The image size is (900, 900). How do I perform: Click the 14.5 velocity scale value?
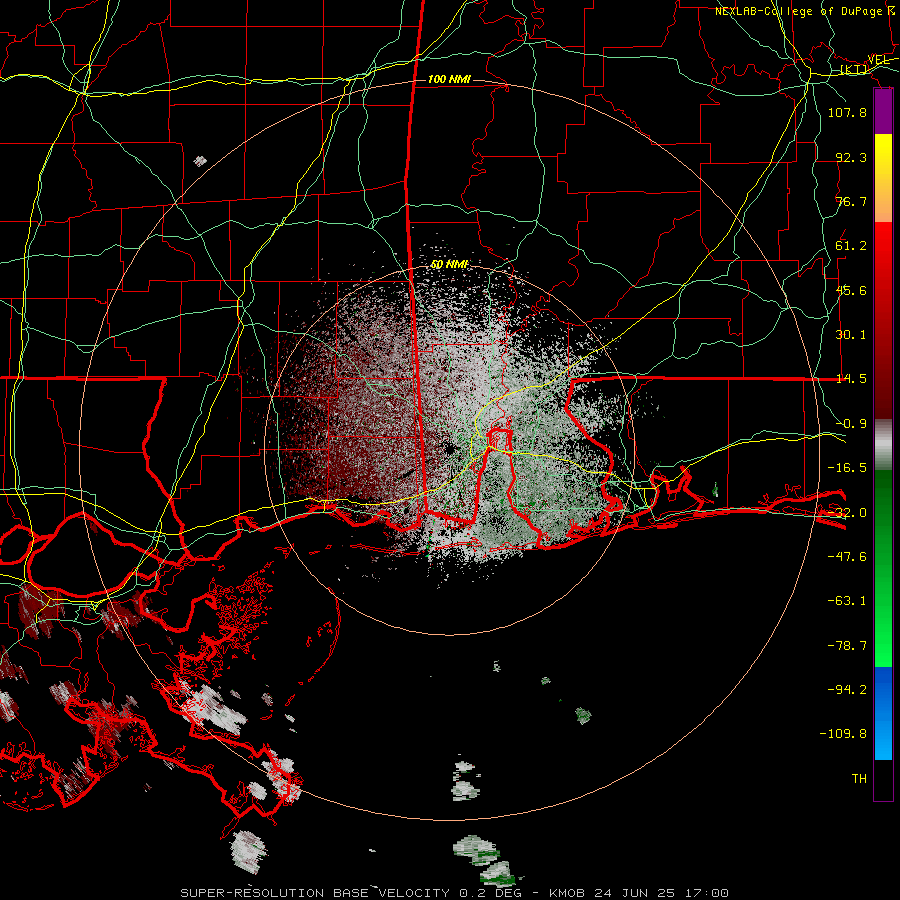click(851, 379)
